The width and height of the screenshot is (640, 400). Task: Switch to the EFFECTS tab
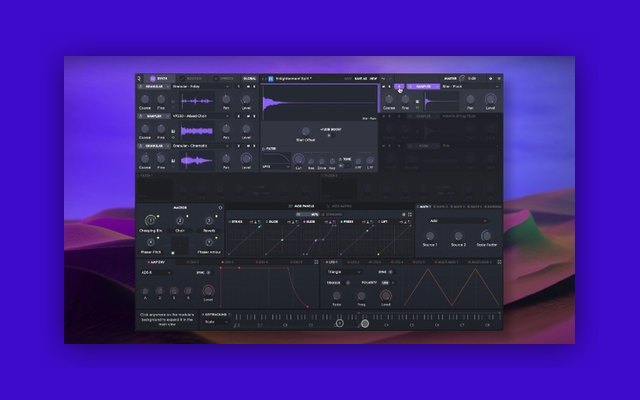pos(224,78)
